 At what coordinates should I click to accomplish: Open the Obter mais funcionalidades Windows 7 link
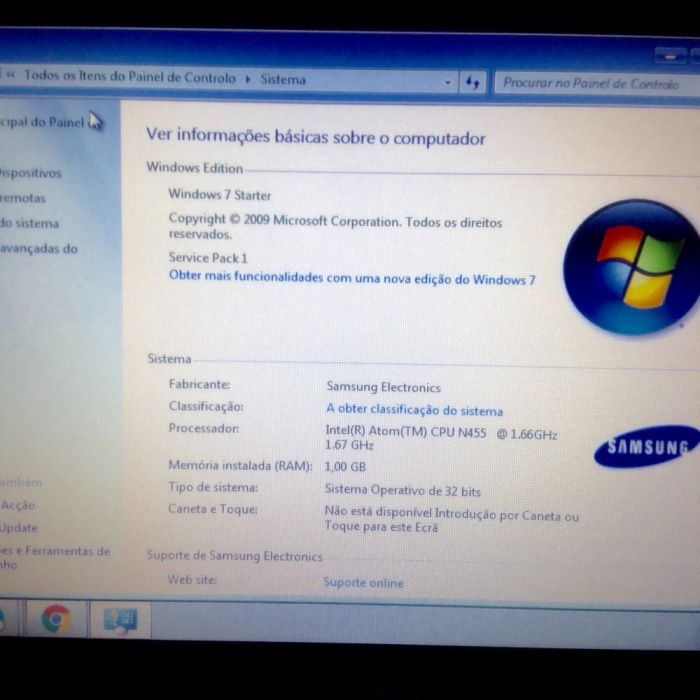352,277
